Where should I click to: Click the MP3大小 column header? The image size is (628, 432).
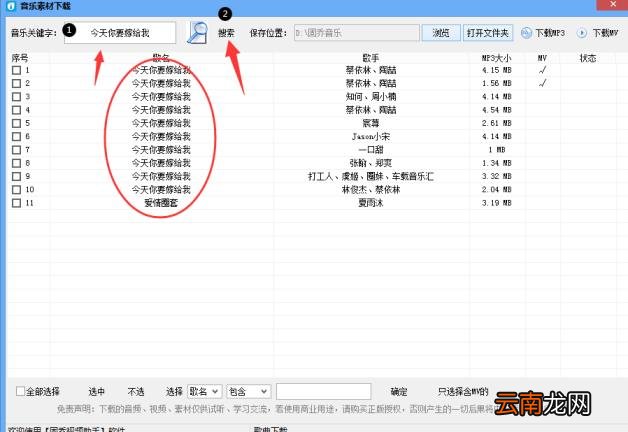pos(496,58)
